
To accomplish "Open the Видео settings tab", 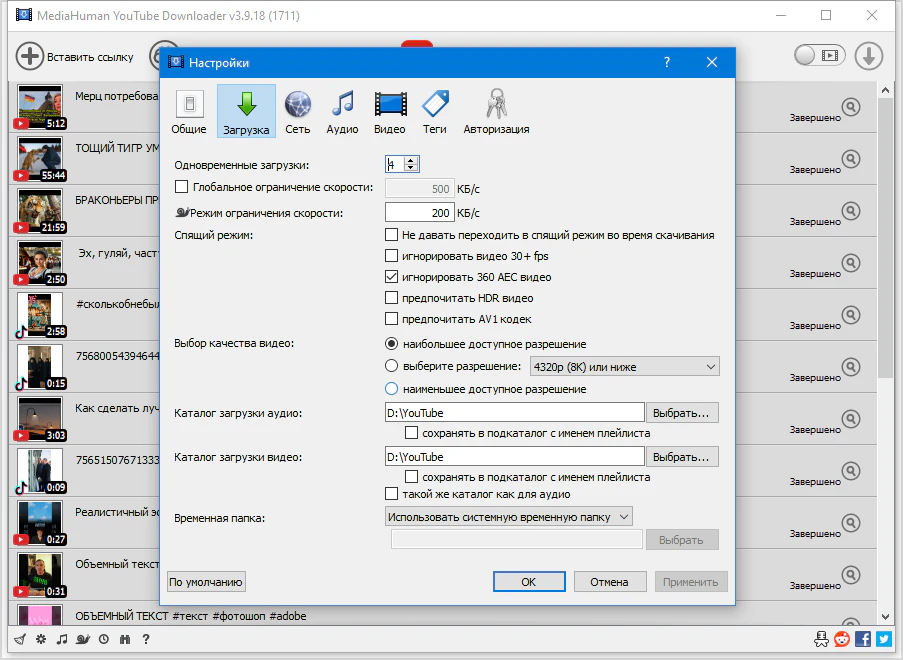I will coord(390,112).
